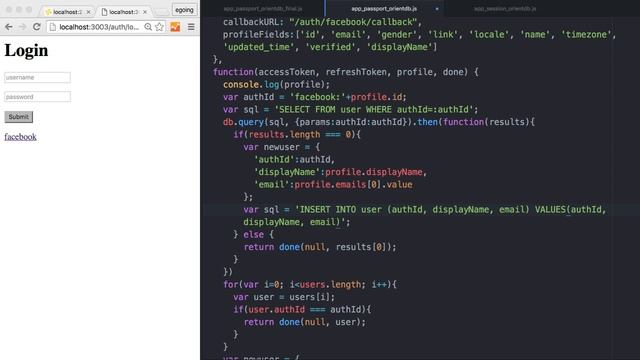640x360 pixels.
Task: Open the orange browser extension icon
Action: click(x=175, y=27)
